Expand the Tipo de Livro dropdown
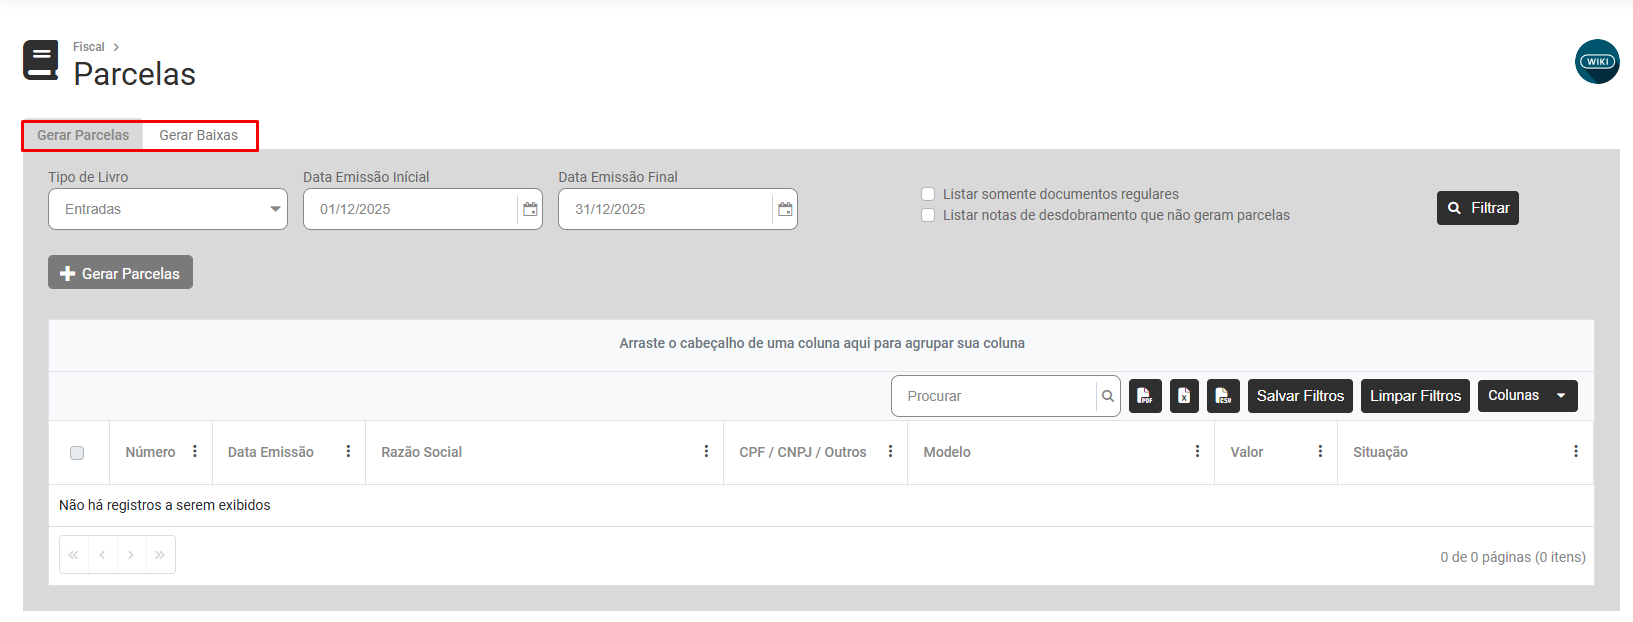Screen dimensions: 1633x622 click(168, 209)
